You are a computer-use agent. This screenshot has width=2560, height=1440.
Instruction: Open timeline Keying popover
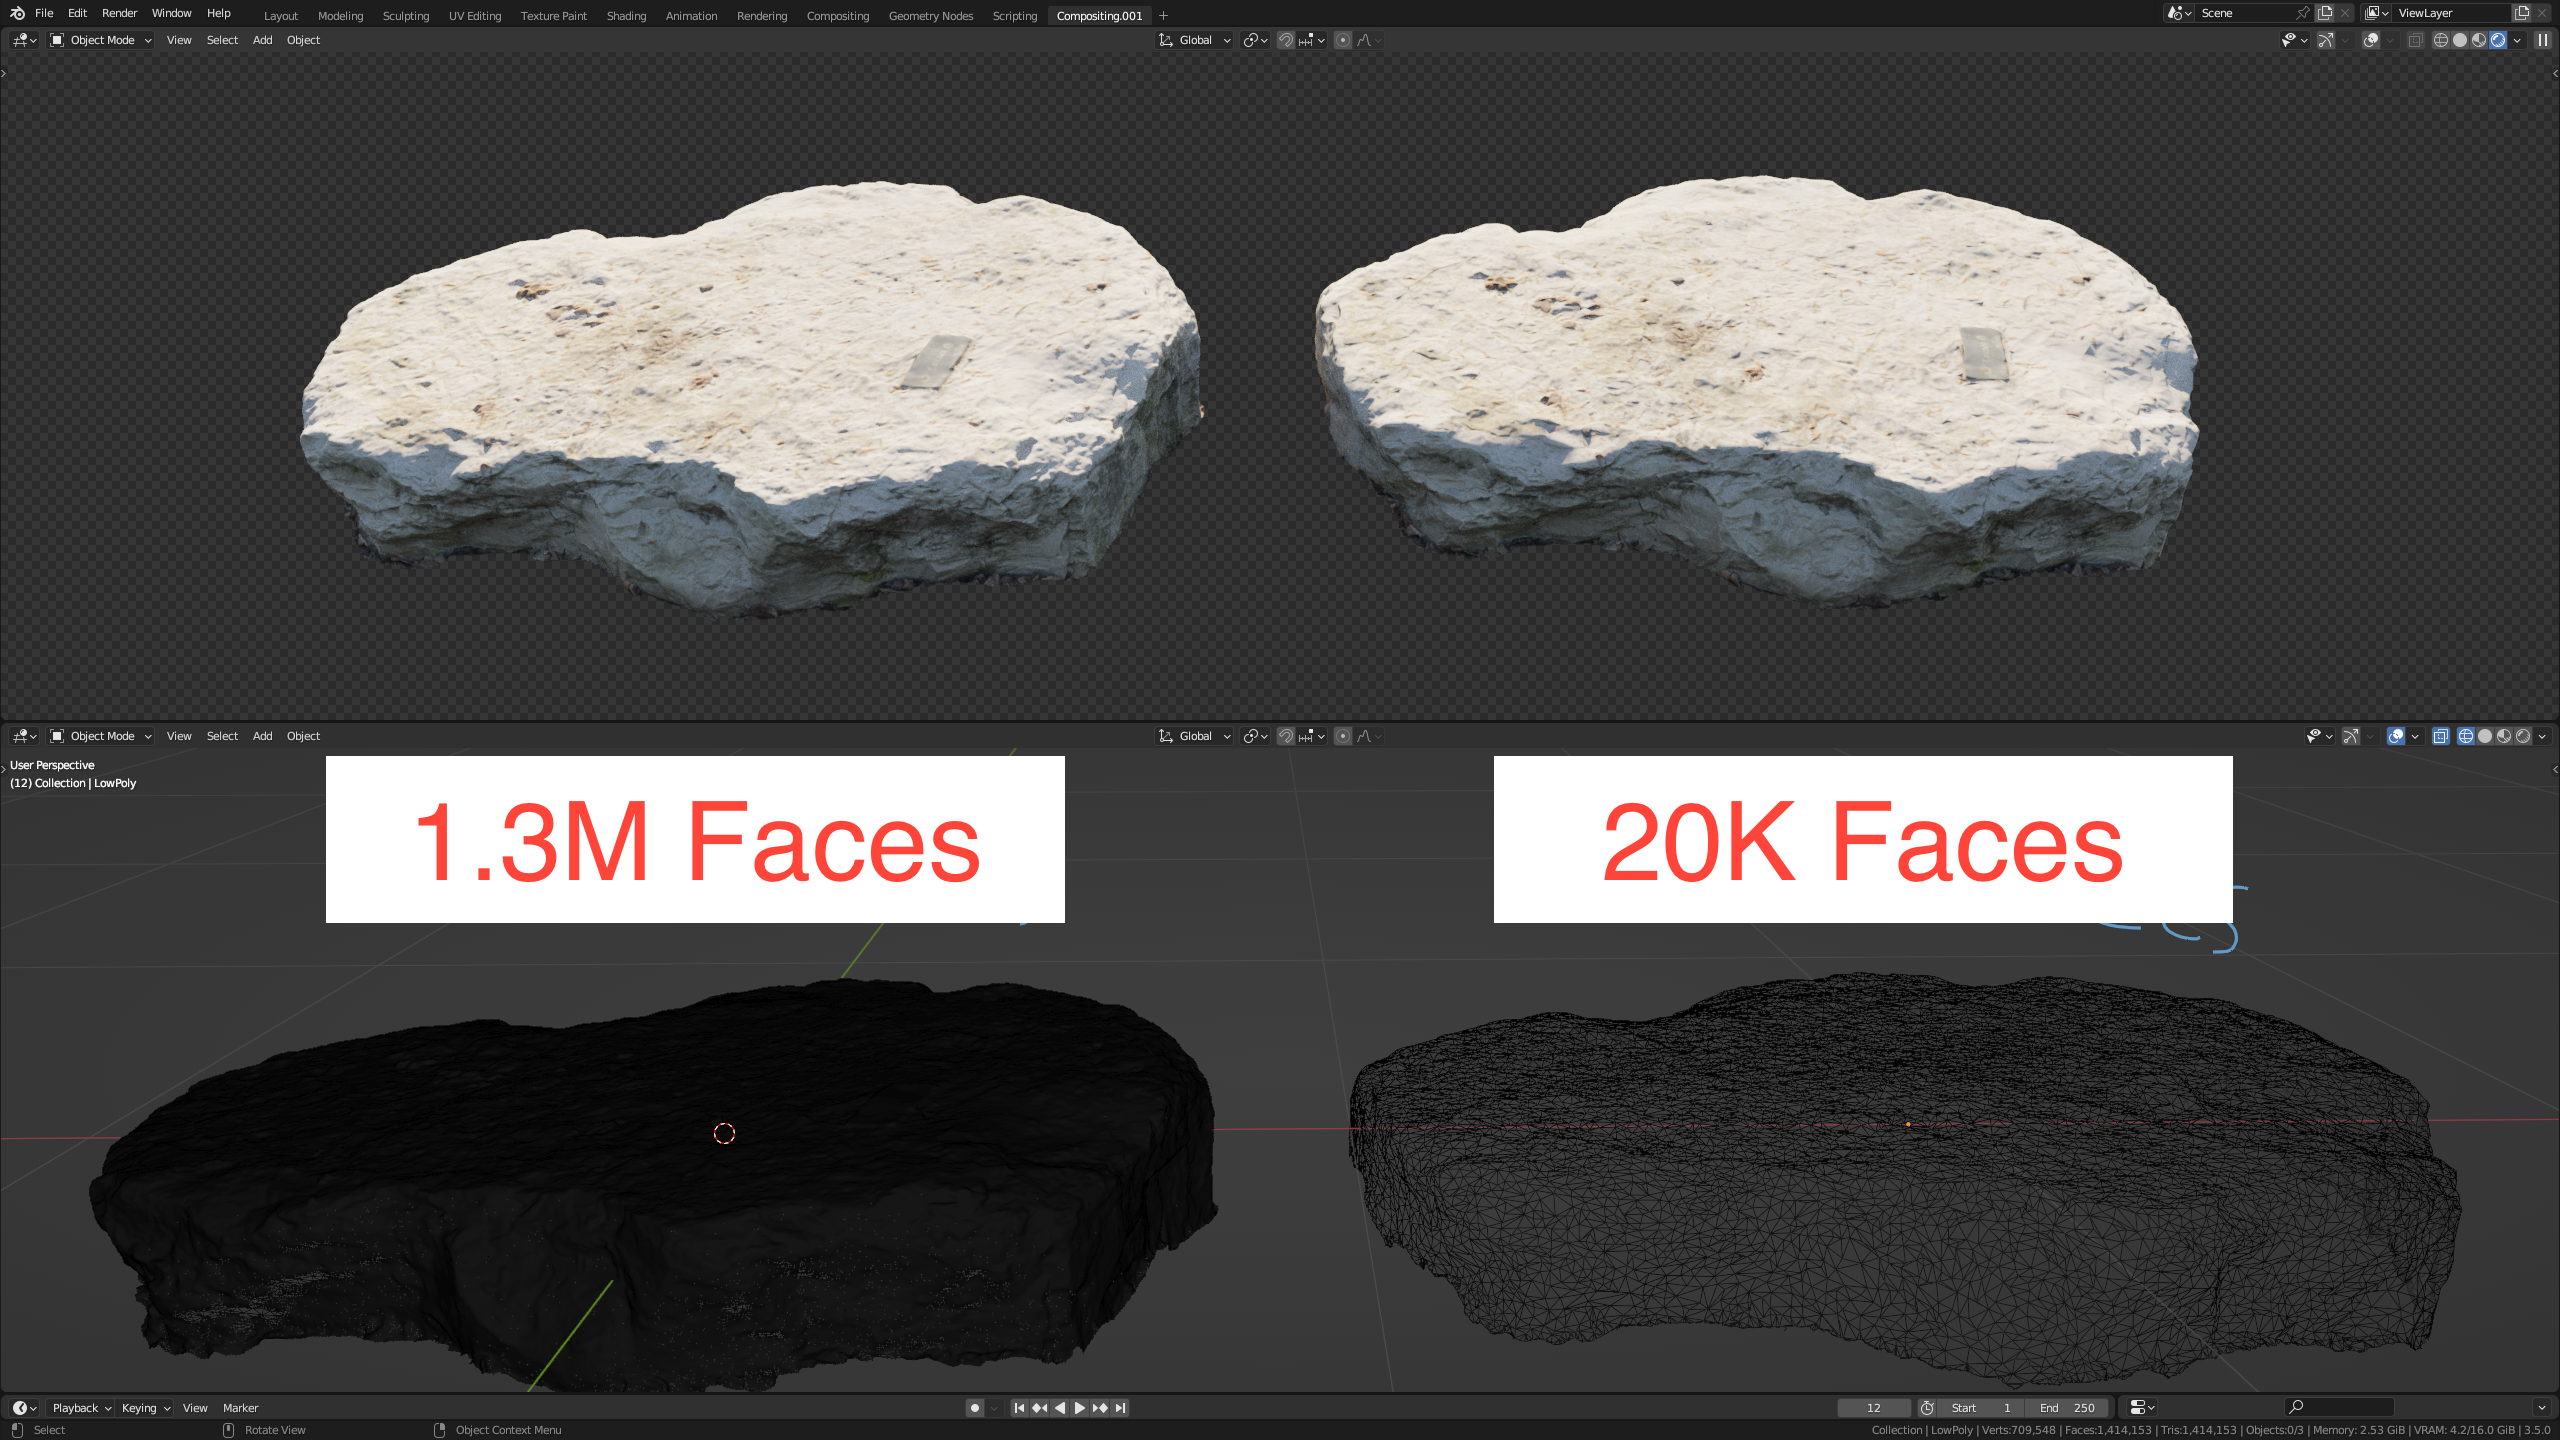click(x=145, y=1408)
